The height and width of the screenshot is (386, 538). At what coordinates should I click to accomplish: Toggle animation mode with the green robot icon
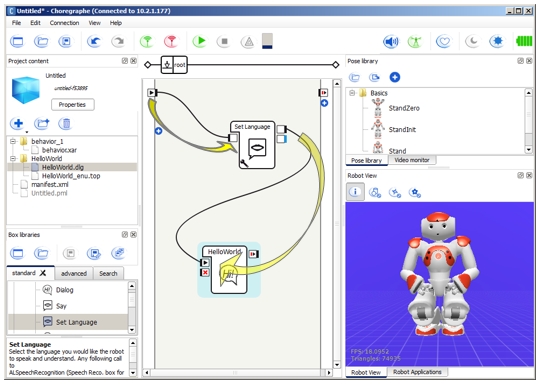pos(415,42)
